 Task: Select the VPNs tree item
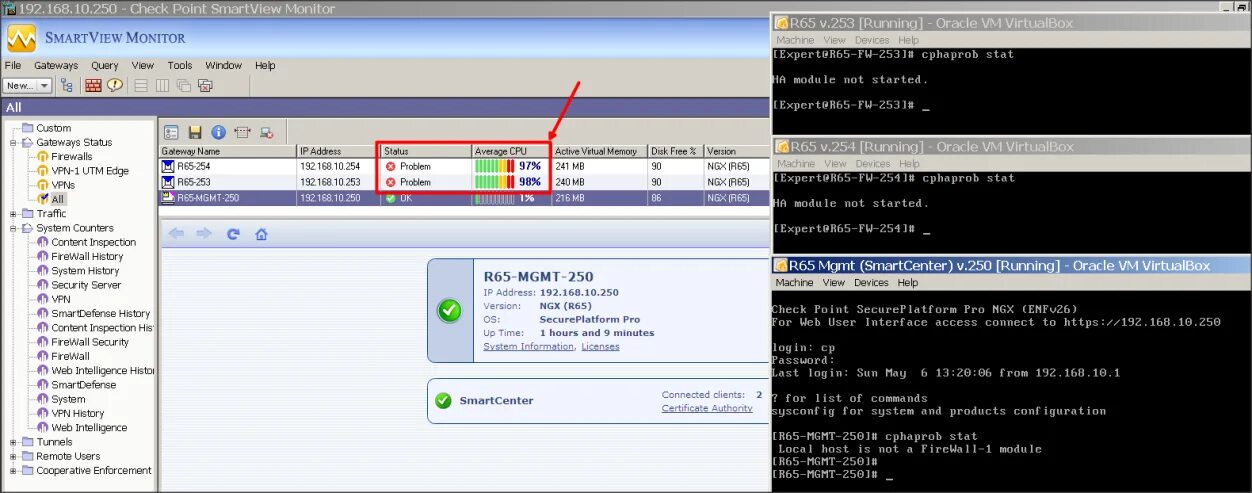click(63, 185)
